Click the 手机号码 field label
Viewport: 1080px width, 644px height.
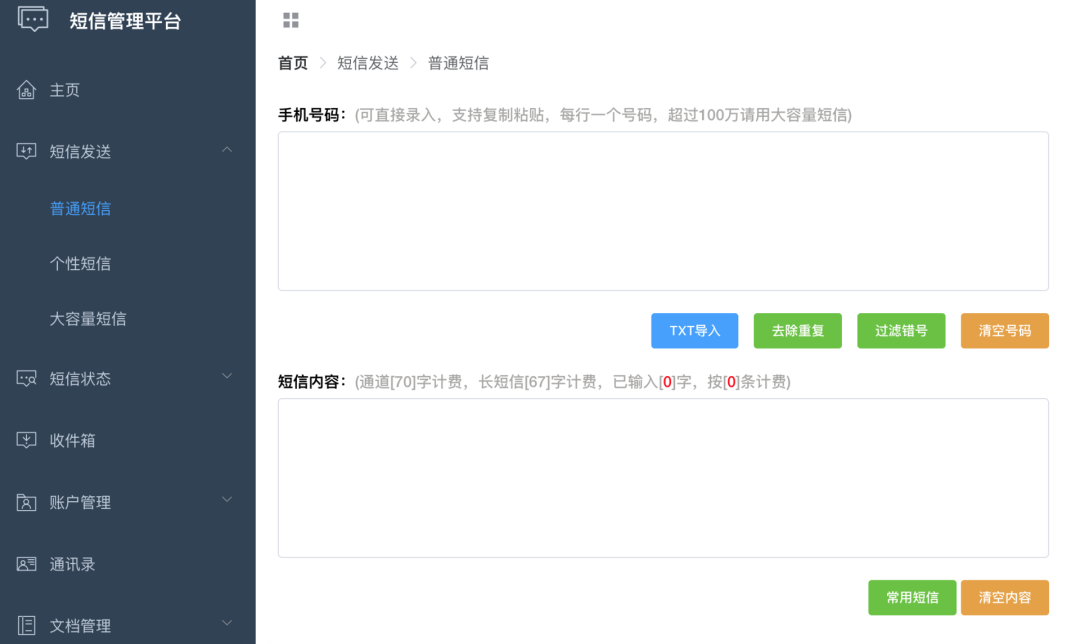tap(312, 115)
